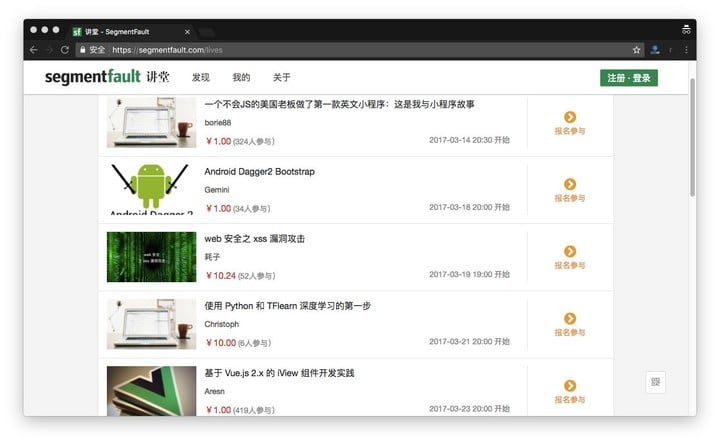Click the address bar URL field
Image resolution: width=720 pixels, height=444 pixels.
358,50
